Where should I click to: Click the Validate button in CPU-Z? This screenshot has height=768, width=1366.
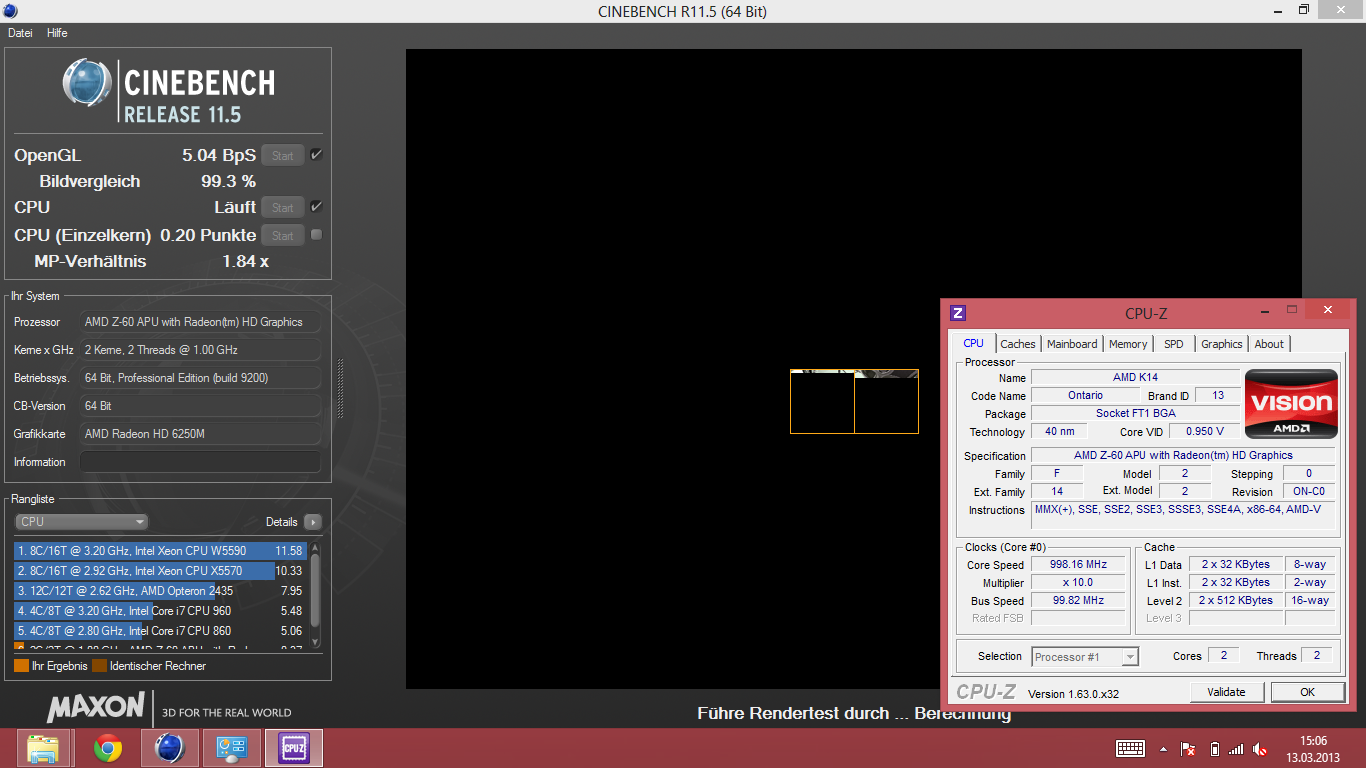[x=1227, y=692]
